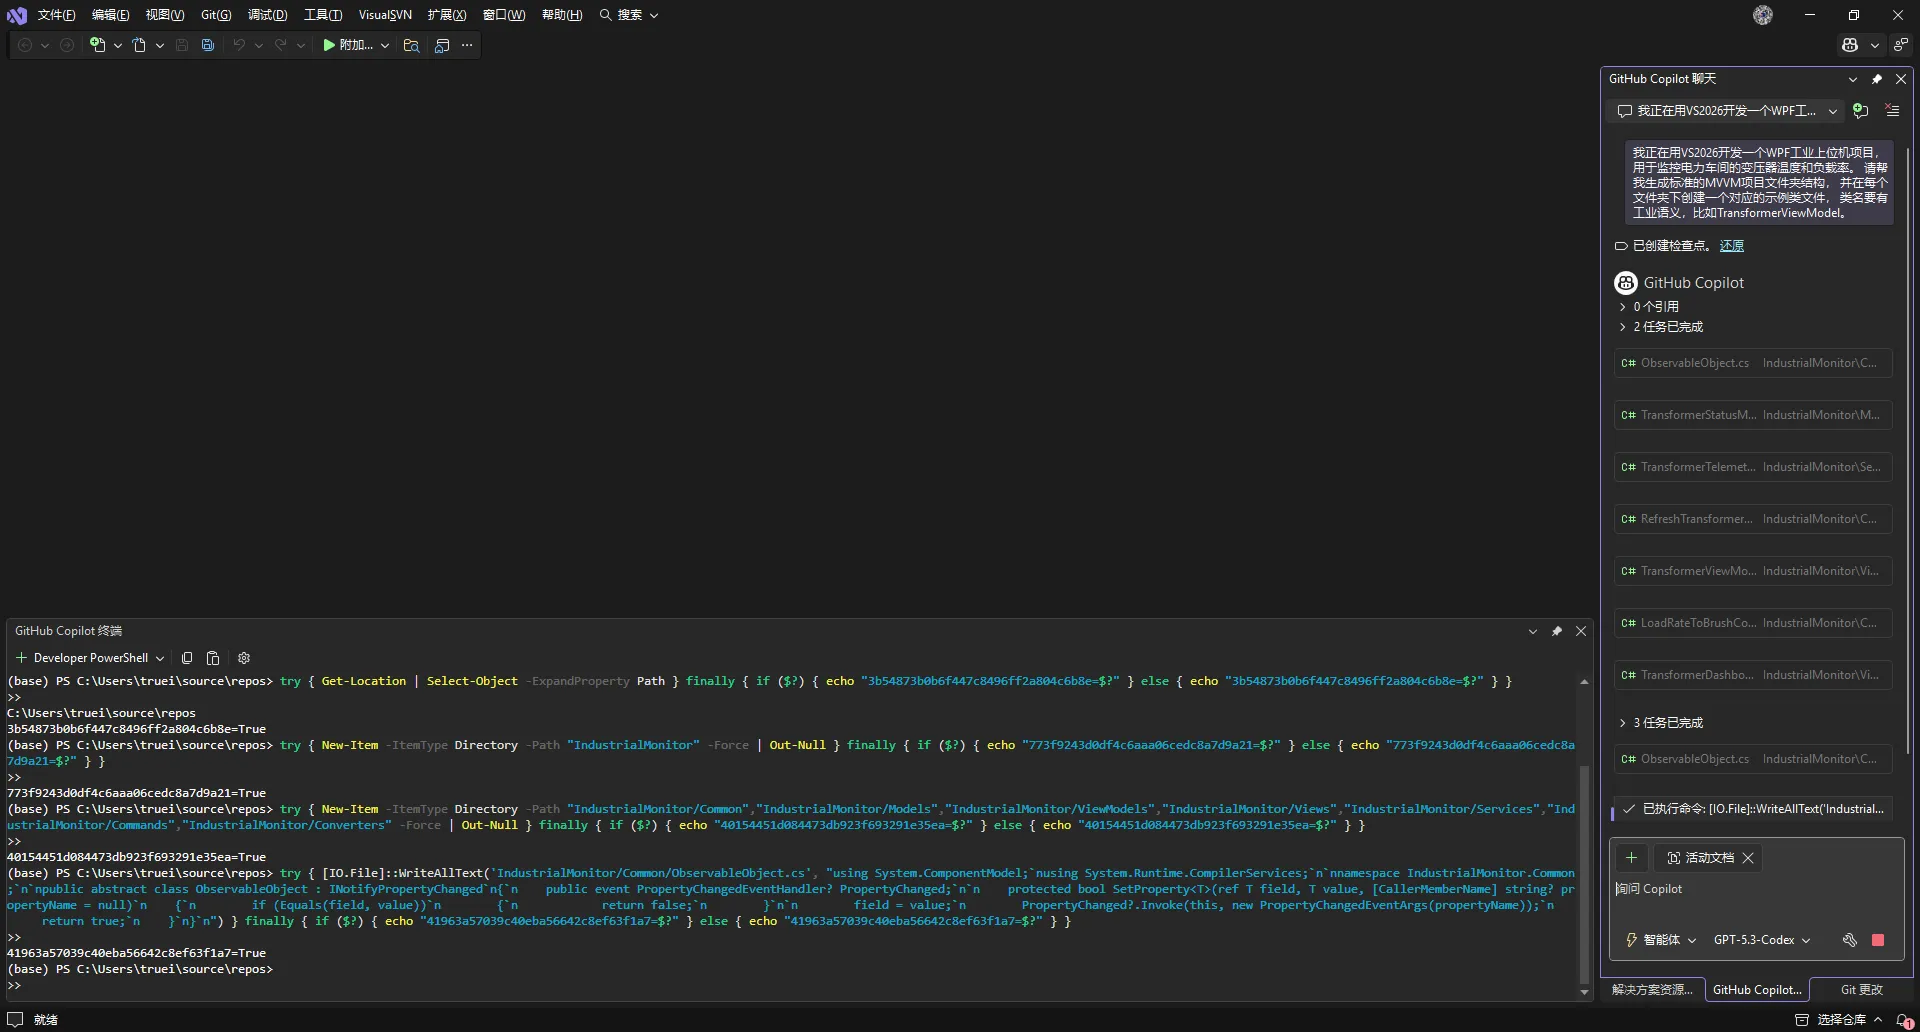Click the Copilot profile avatar in title bar

(x=1763, y=15)
